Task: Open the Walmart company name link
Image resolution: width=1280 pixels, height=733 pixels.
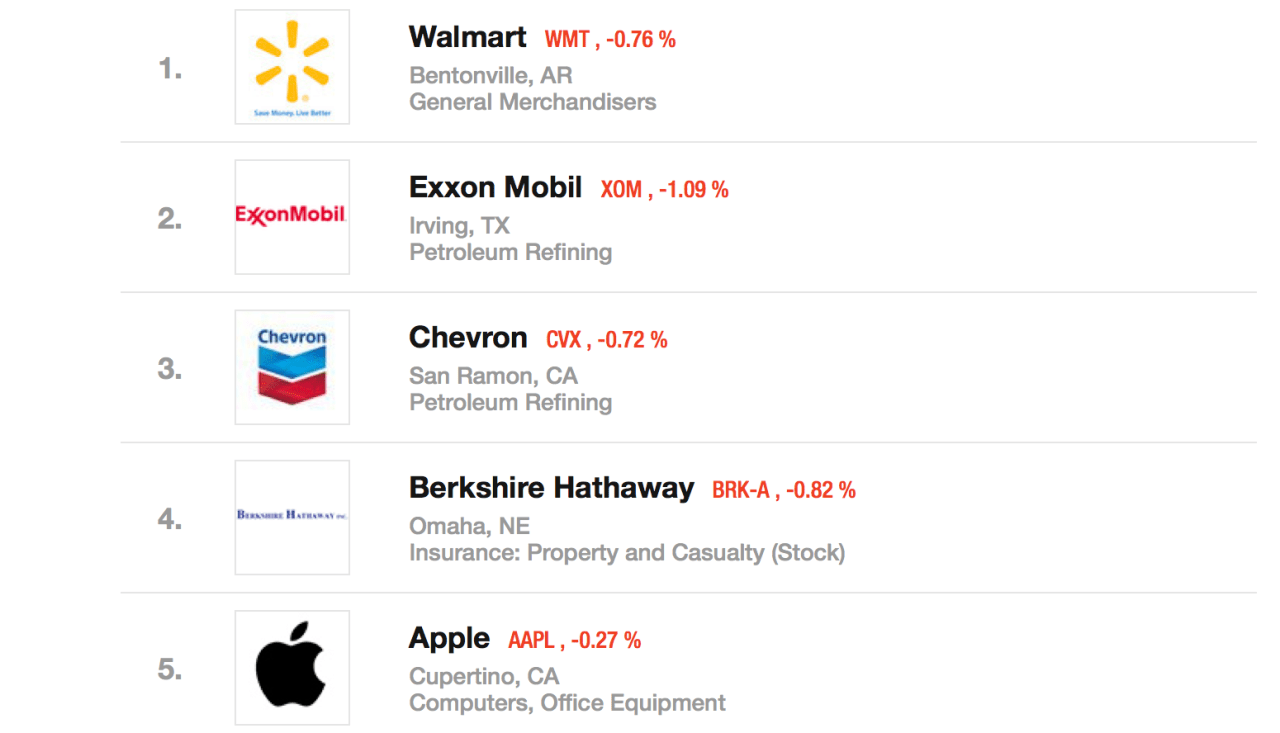Action: point(467,38)
